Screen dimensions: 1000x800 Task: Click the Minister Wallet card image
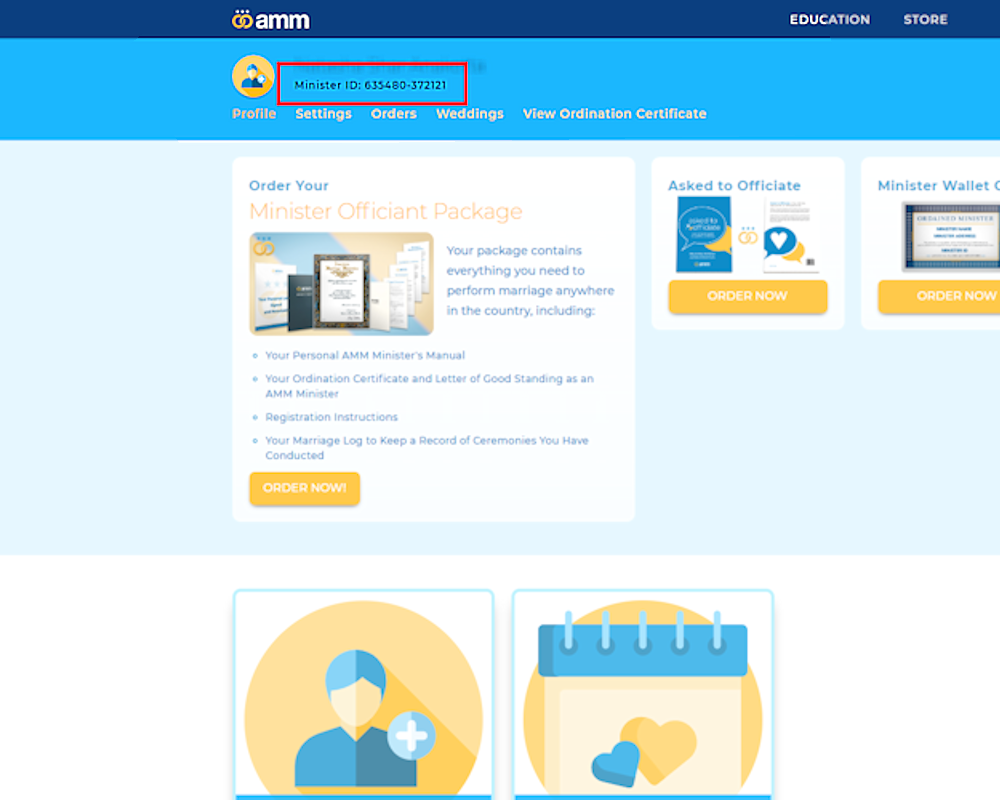pos(950,236)
